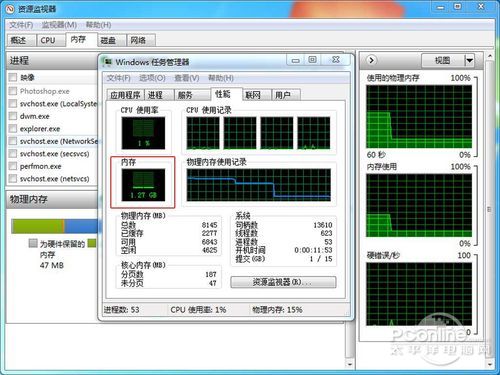Click the physical memory usage history graph
The height and width of the screenshot is (375, 500).
click(x=259, y=185)
